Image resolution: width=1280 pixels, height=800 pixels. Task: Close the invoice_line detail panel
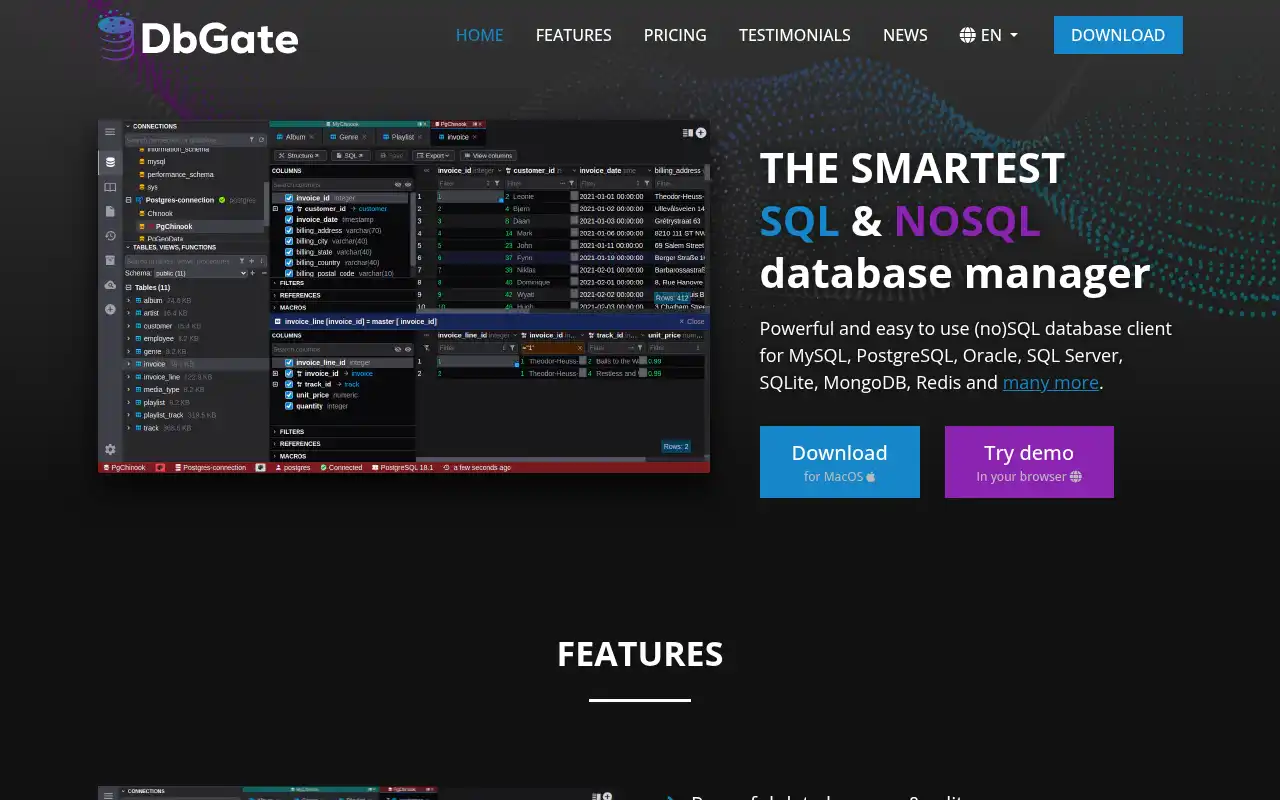pos(692,321)
